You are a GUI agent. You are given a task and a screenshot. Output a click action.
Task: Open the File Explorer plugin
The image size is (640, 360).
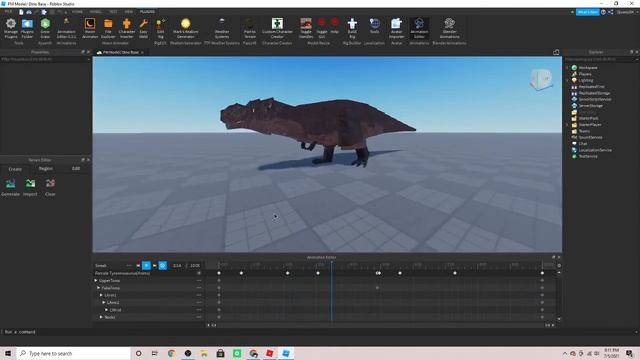tap(108, 28)
